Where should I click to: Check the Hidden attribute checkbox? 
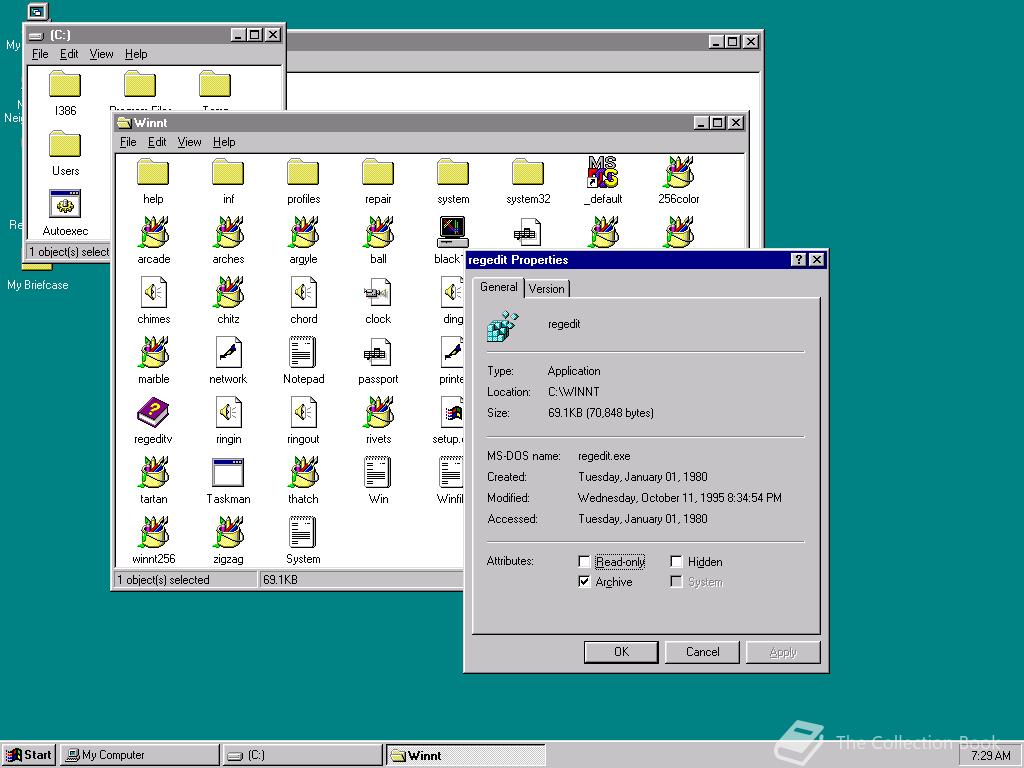(677, 562)
